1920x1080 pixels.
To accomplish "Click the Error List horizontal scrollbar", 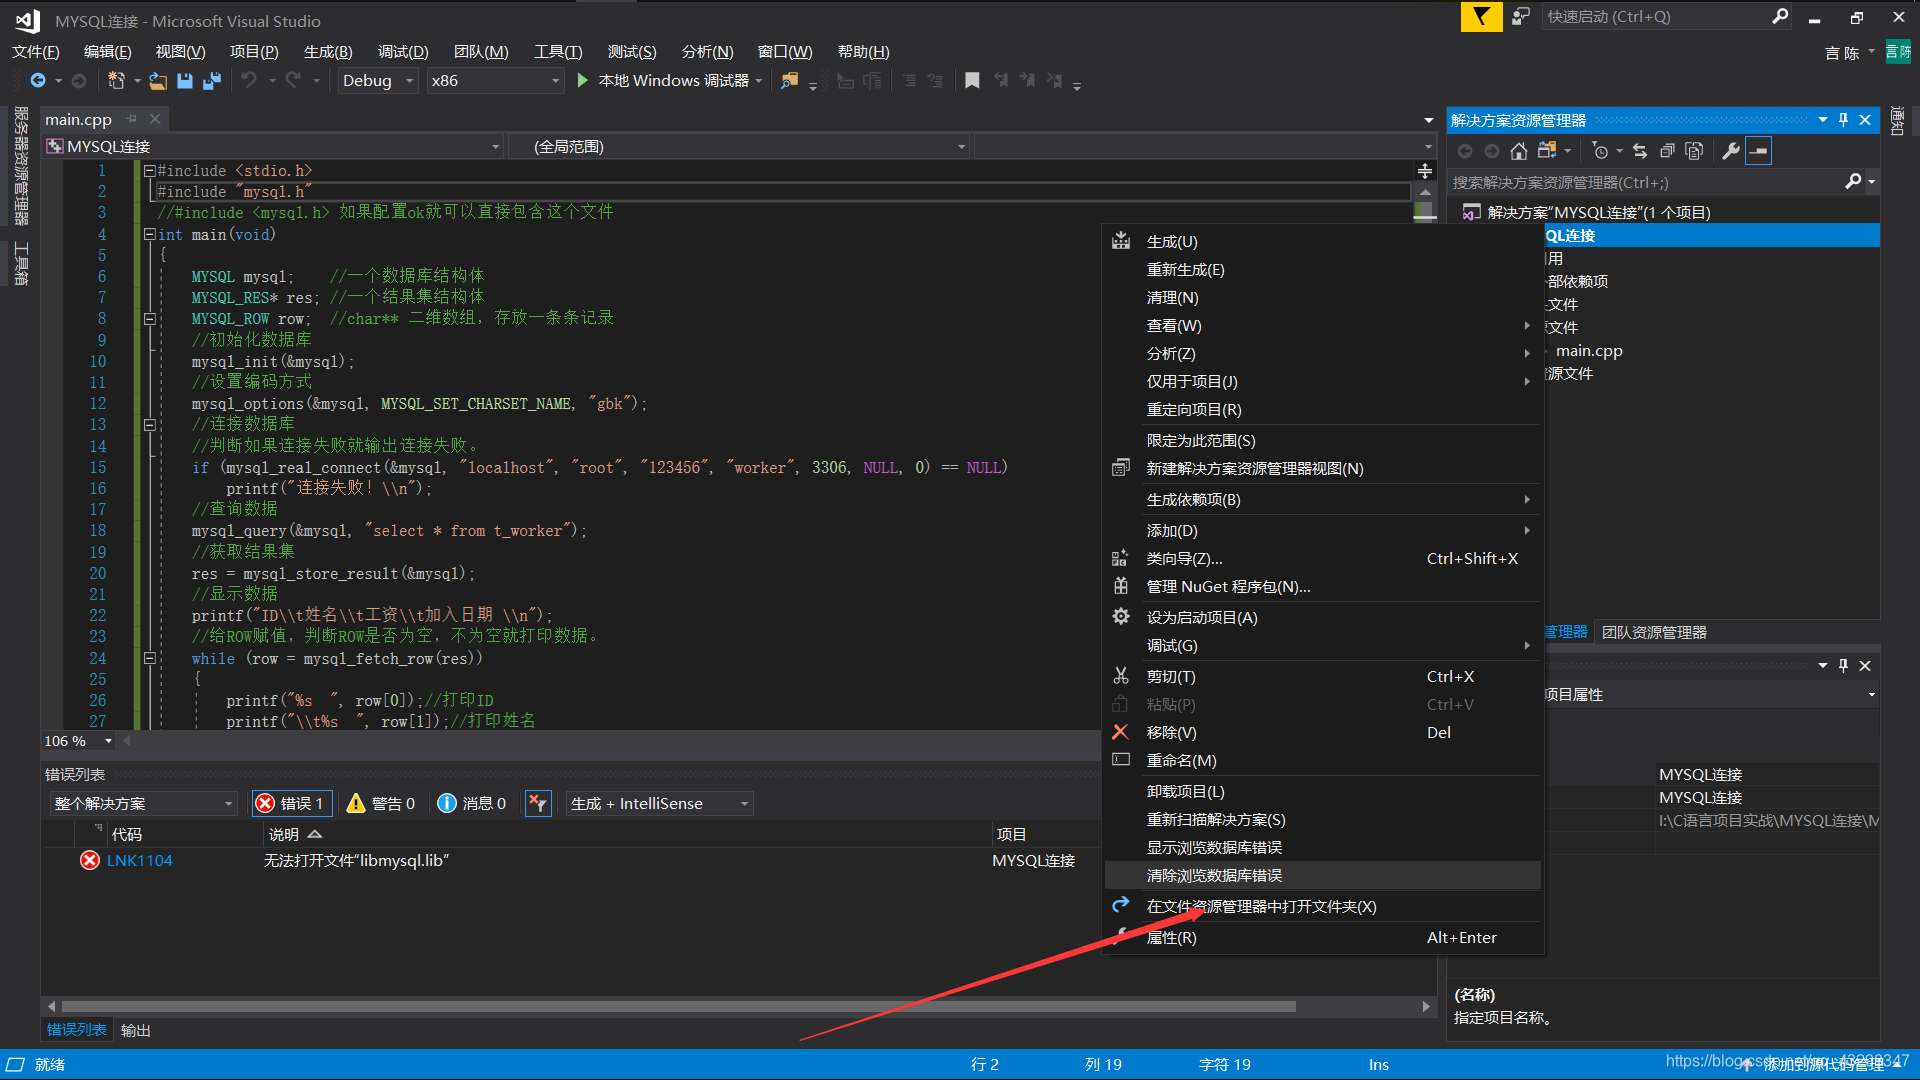I will (679, 1007).
